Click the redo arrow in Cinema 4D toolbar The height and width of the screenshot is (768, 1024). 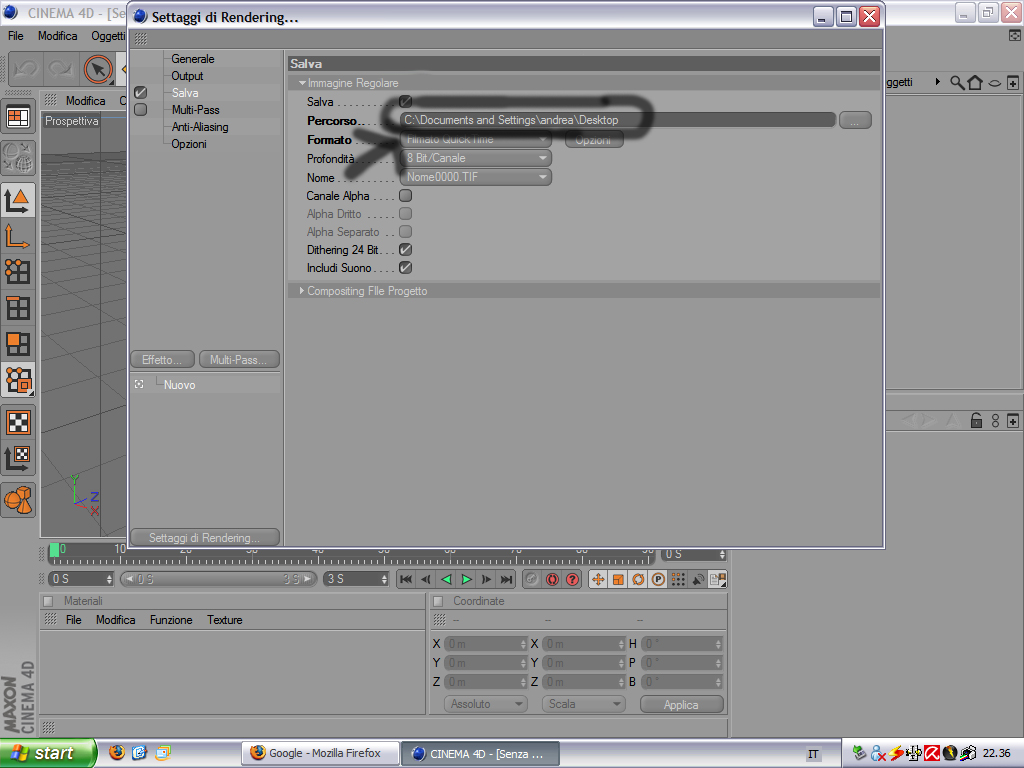[61, 69]
